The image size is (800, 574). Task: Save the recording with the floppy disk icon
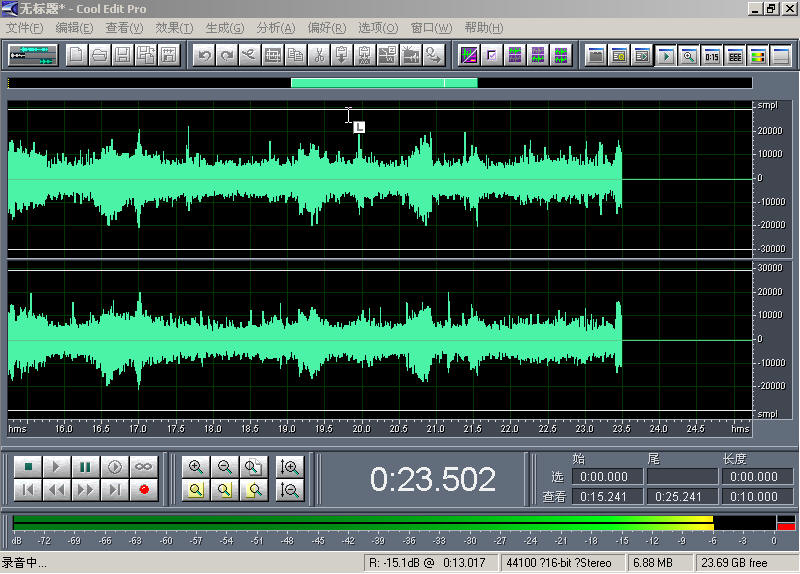coord(122,55)
